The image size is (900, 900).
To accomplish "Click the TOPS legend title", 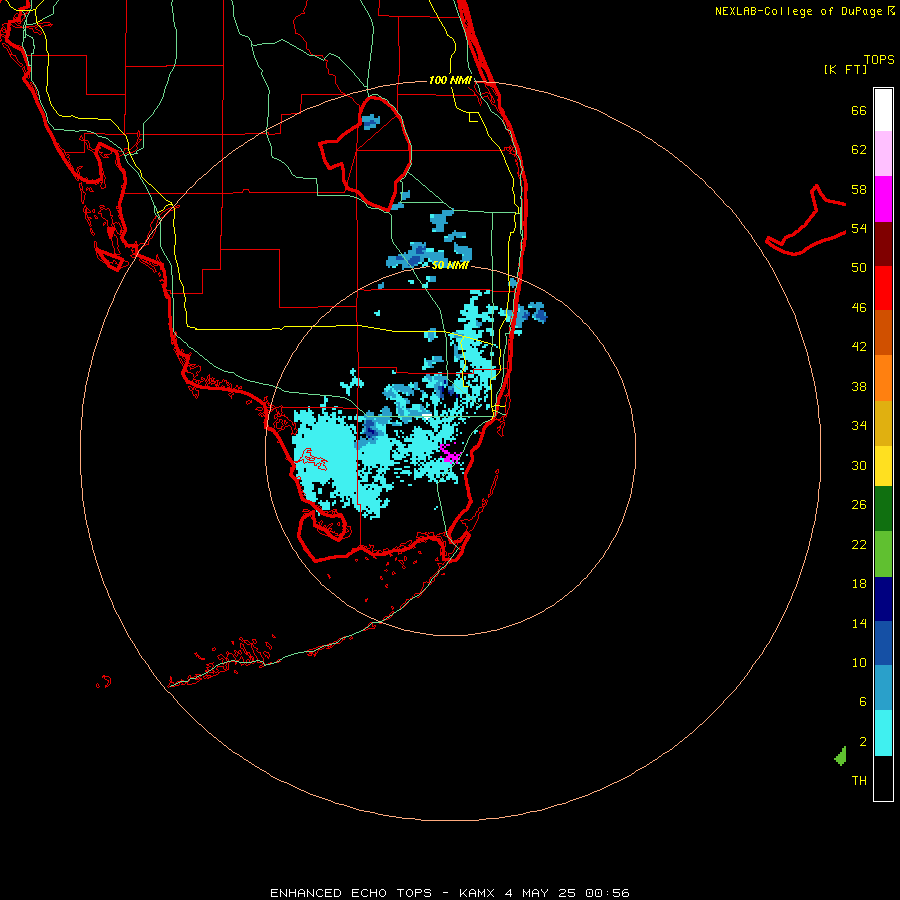I will click(879, 59).
